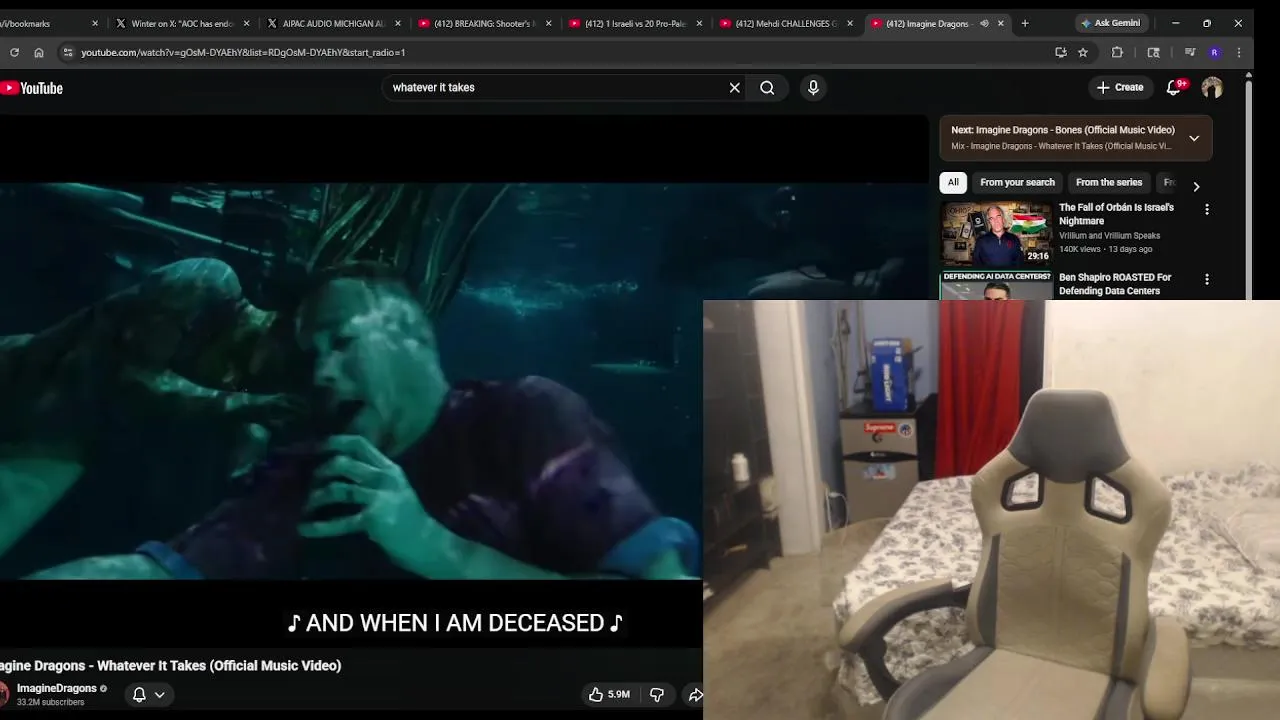Close the 'Mehdi CHALLENGES' tab

click(x=851, y=23)
